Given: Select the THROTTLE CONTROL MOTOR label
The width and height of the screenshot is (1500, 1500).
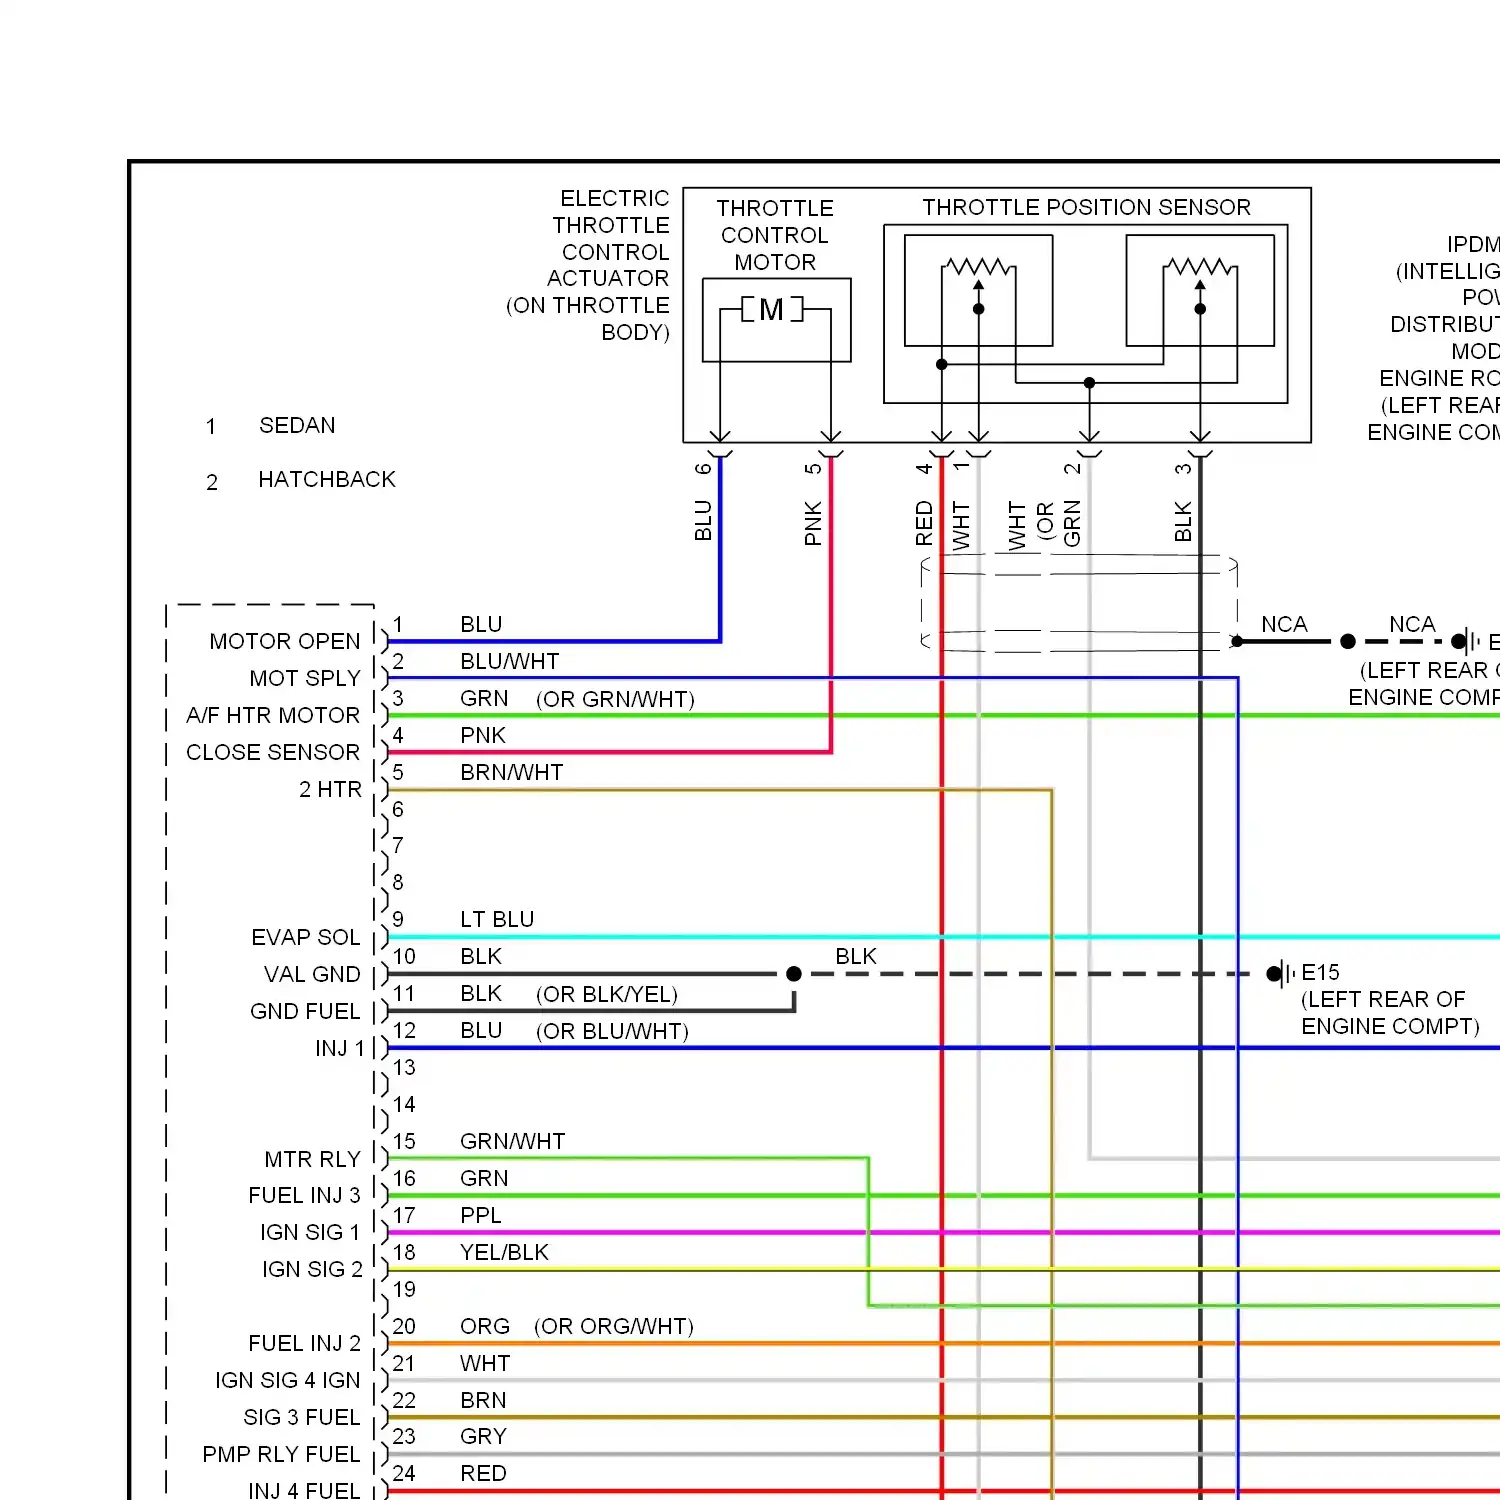Looking at the screenshot, I should [x=775, y=235].
